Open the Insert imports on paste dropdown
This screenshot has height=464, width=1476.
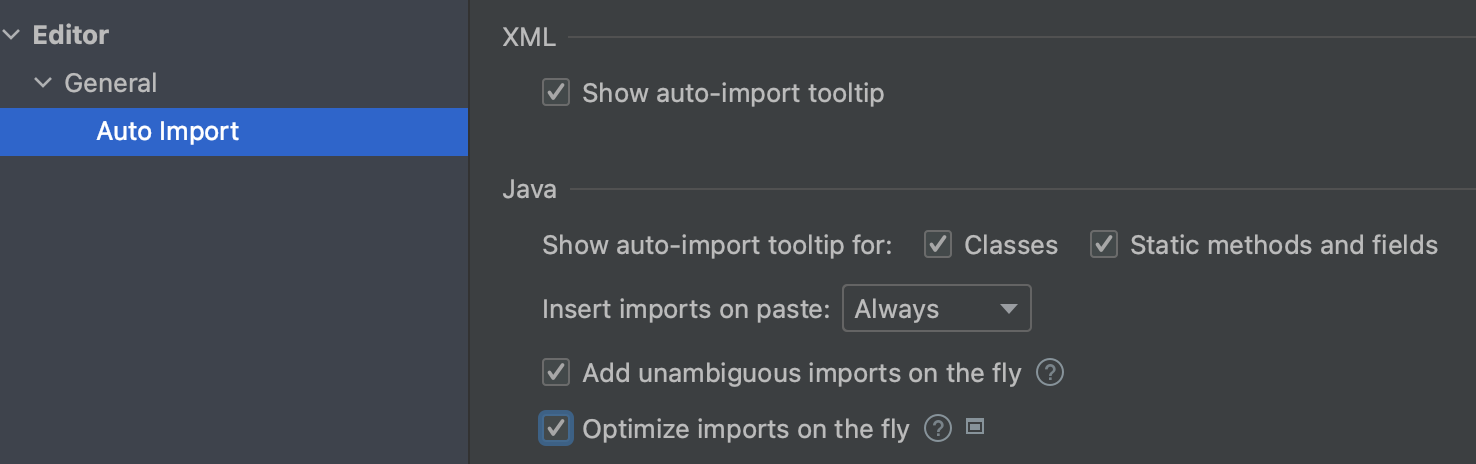(x=936, y=309)
